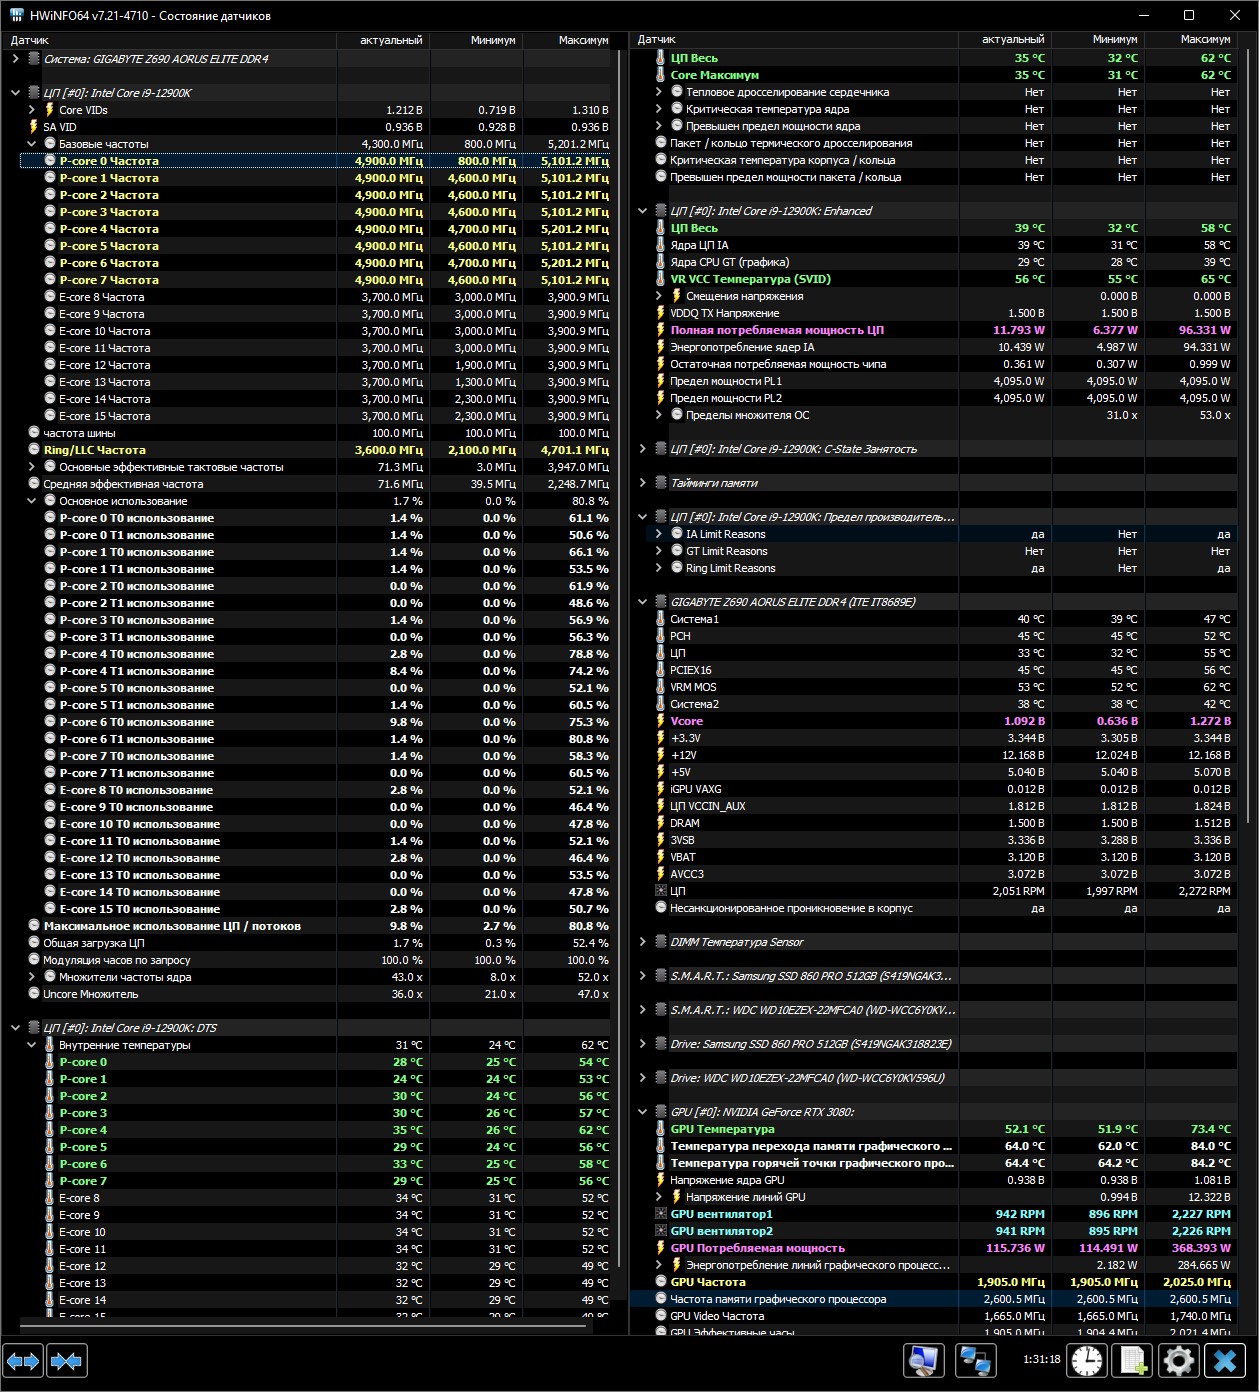Close sensors with the blue X button
This screenshot has height=1392, width=1259.
(x=1225, y=1361)
